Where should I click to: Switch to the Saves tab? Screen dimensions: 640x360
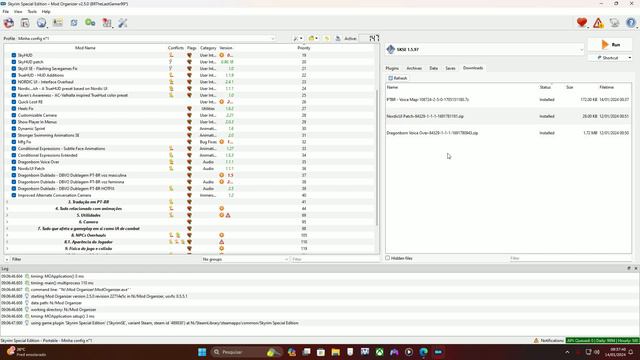(450, 68)
